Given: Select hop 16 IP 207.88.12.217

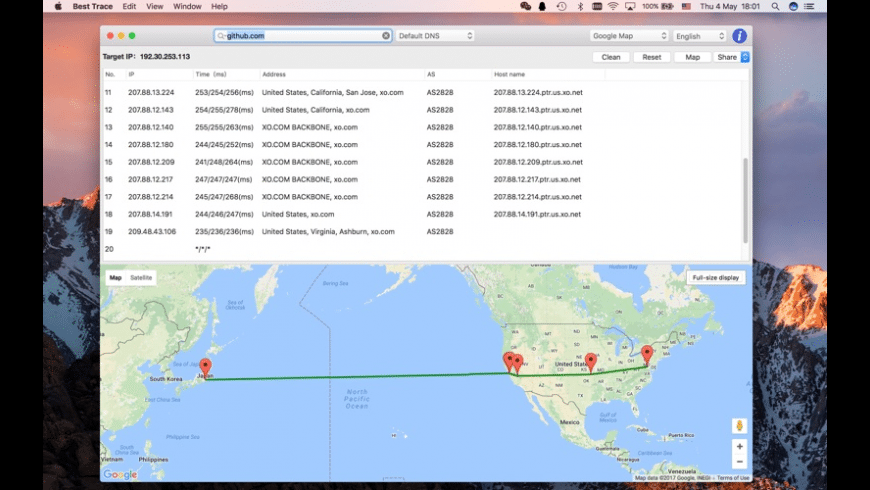Looking at the screenshot, I should (421, 179).
